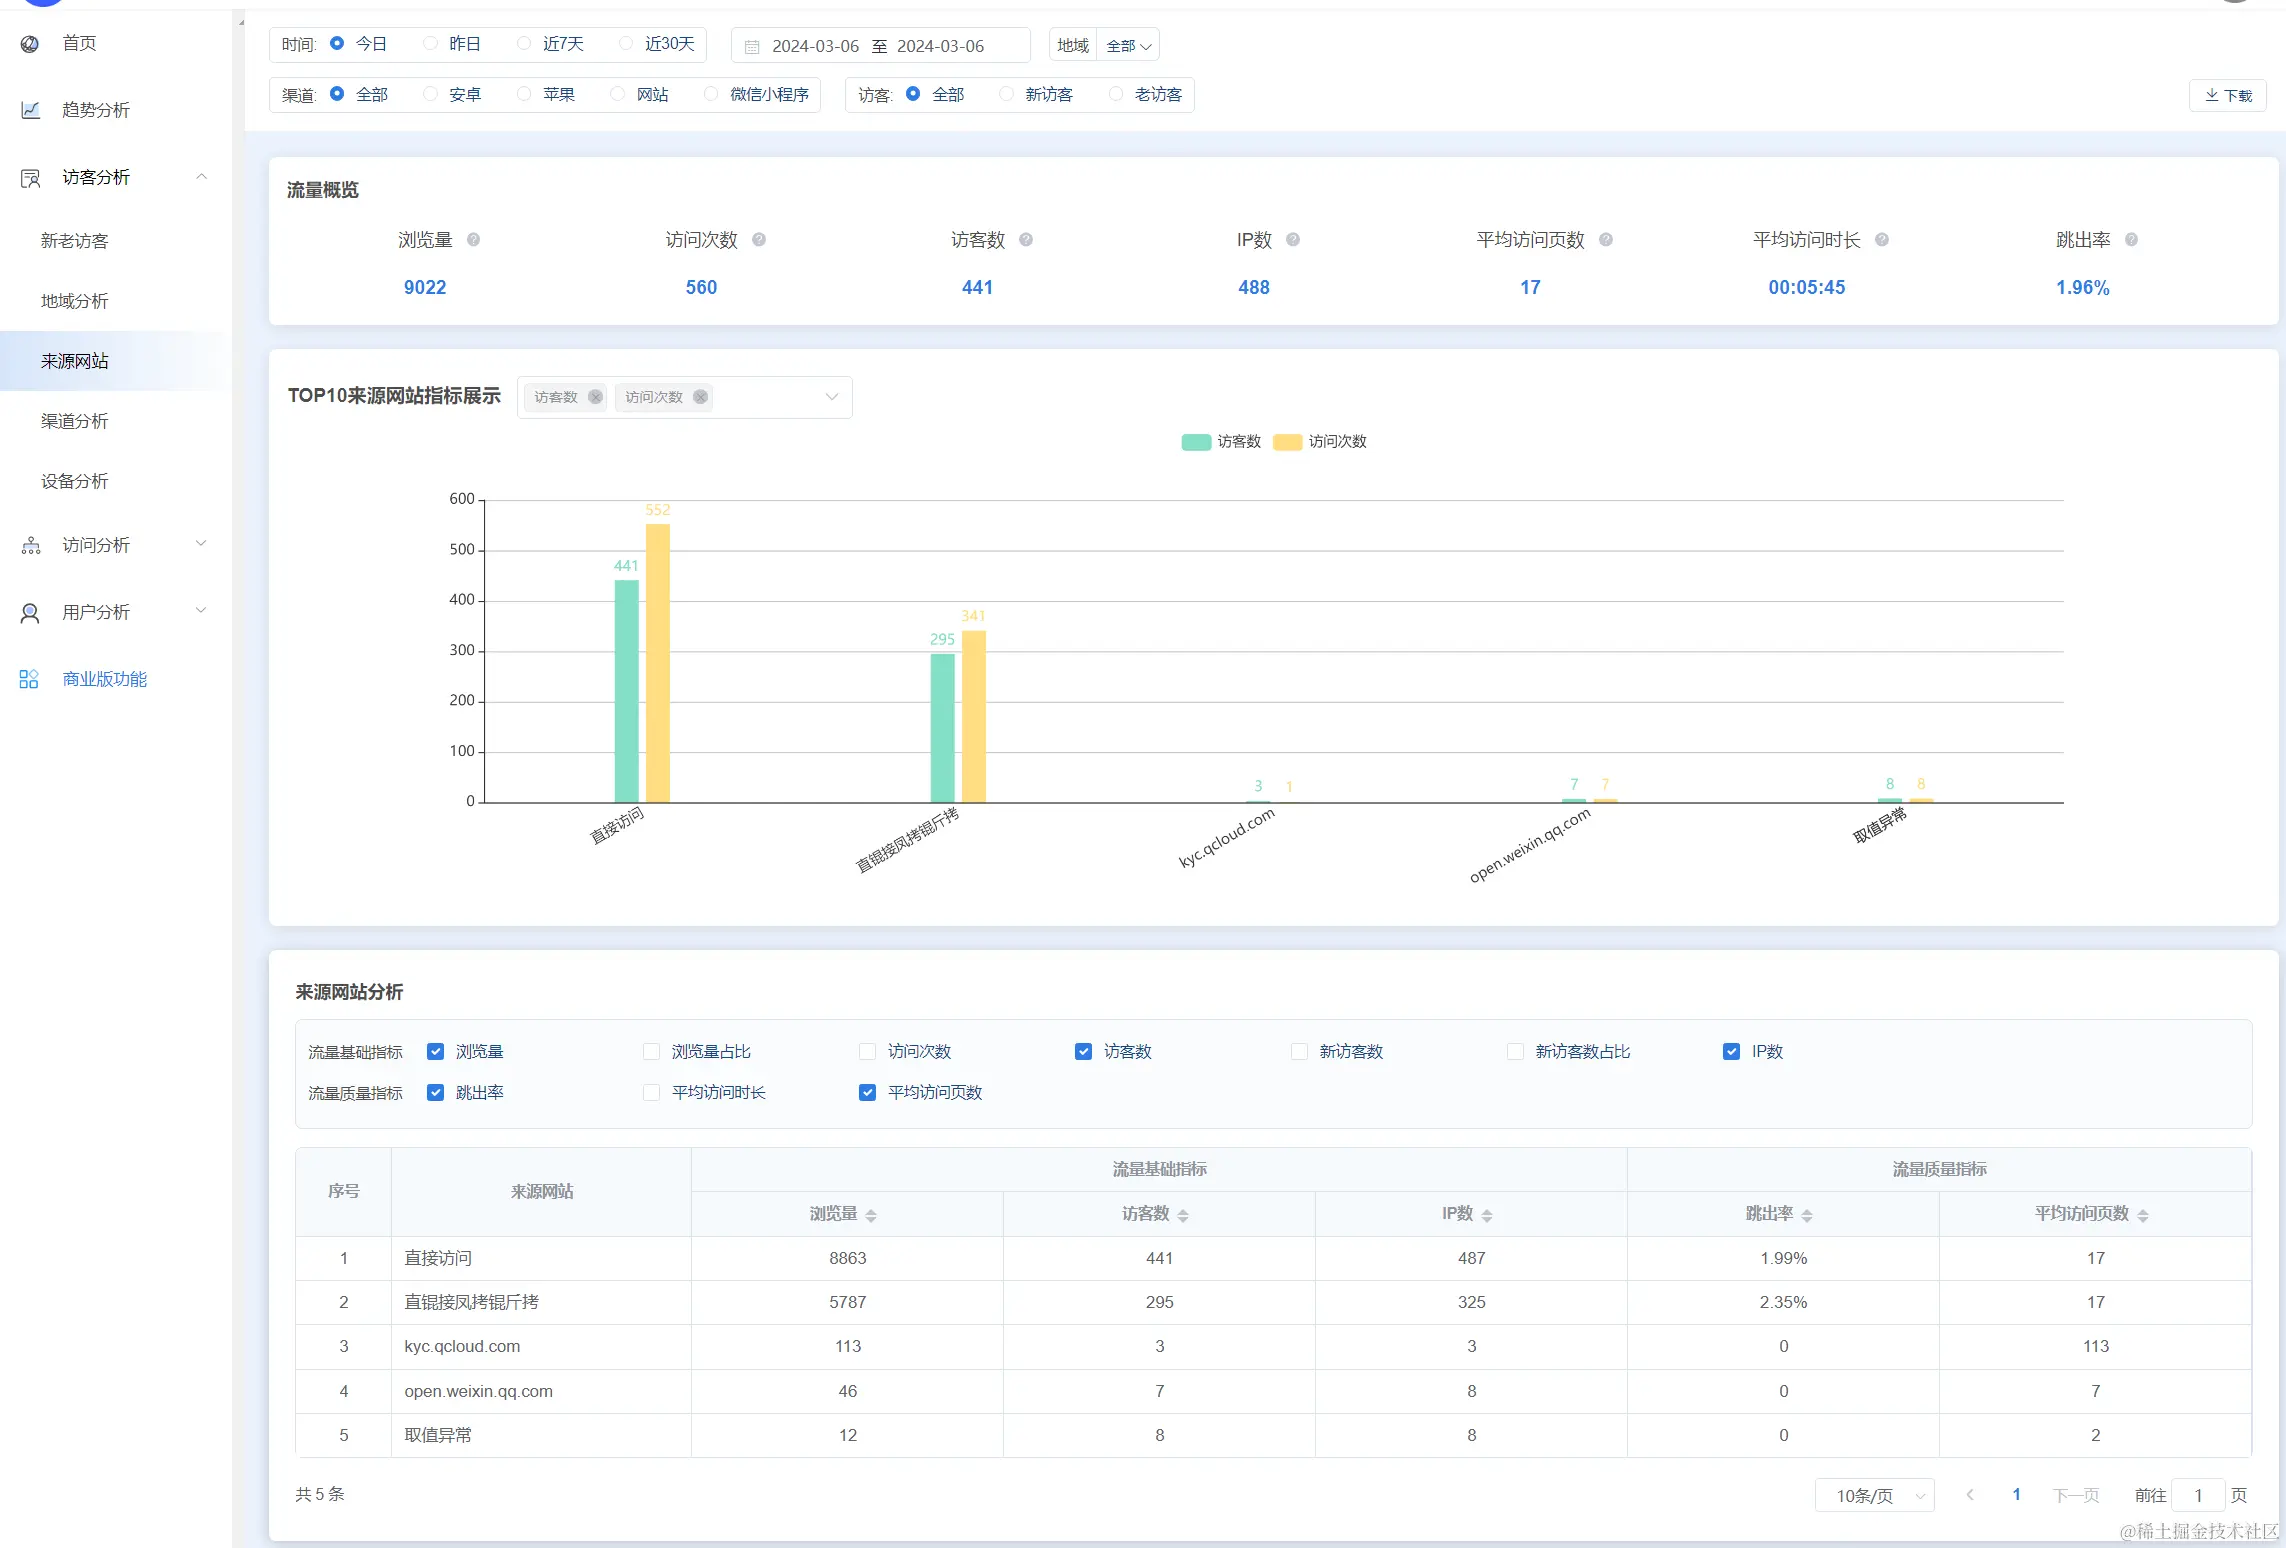The image size is (2286, 1548).
Task: Sort table by 浏览量 column arrows
Action: coord(871,1215)
